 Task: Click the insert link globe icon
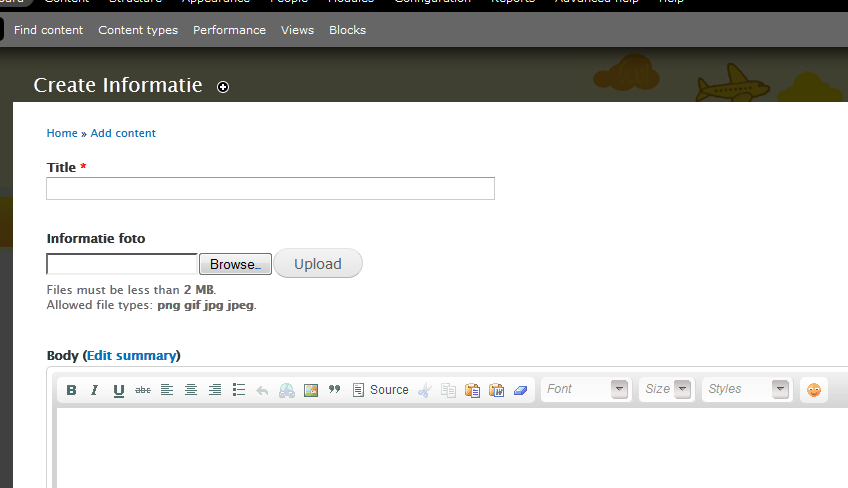click(287, 390)
